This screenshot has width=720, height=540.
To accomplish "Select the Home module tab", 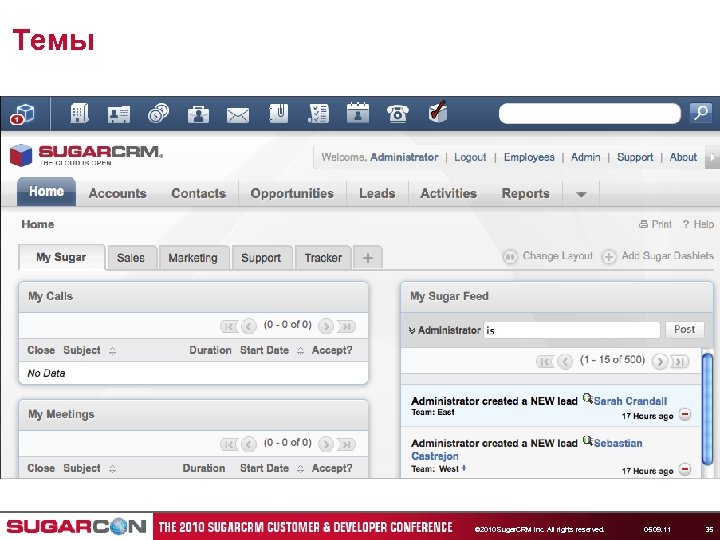I will [x=46, y=191].
